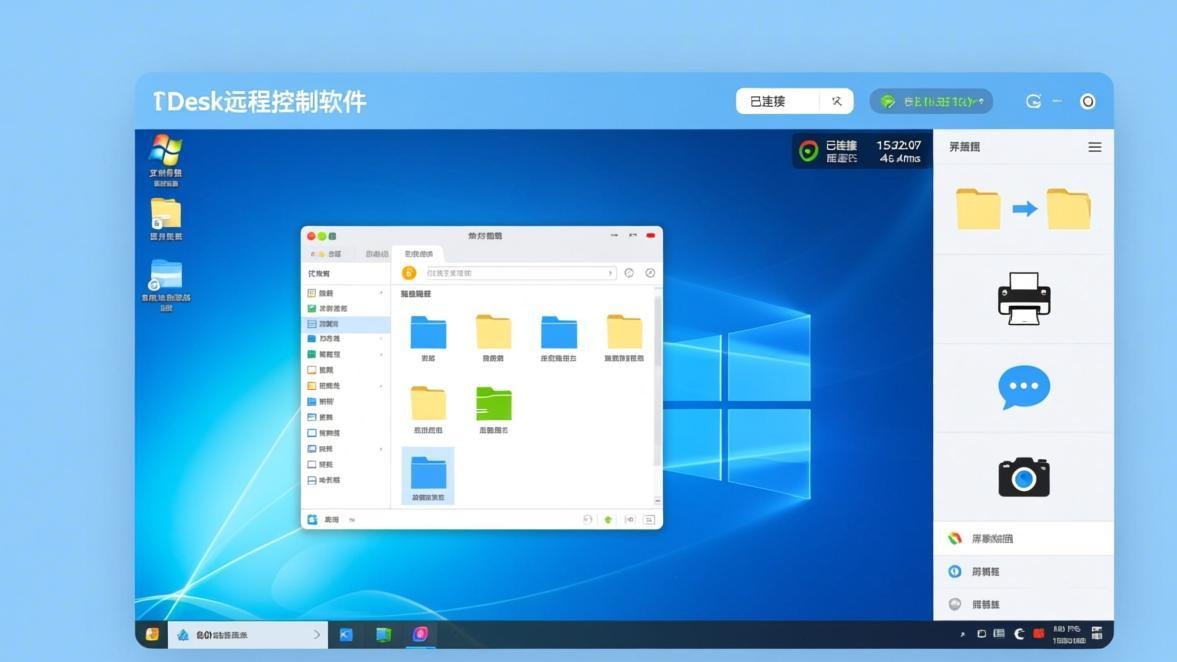
Task: Click the remote taskbar search box
Action: coord(247,634)
